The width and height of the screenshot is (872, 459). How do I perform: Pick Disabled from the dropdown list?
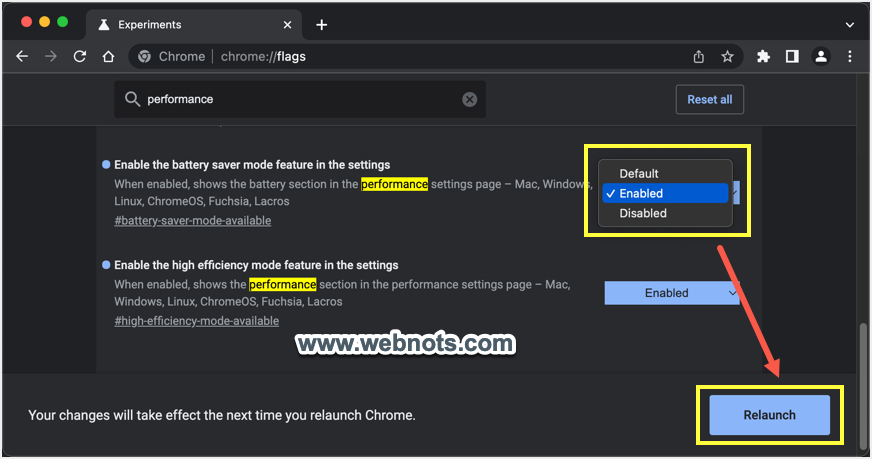tap(642, 213)
